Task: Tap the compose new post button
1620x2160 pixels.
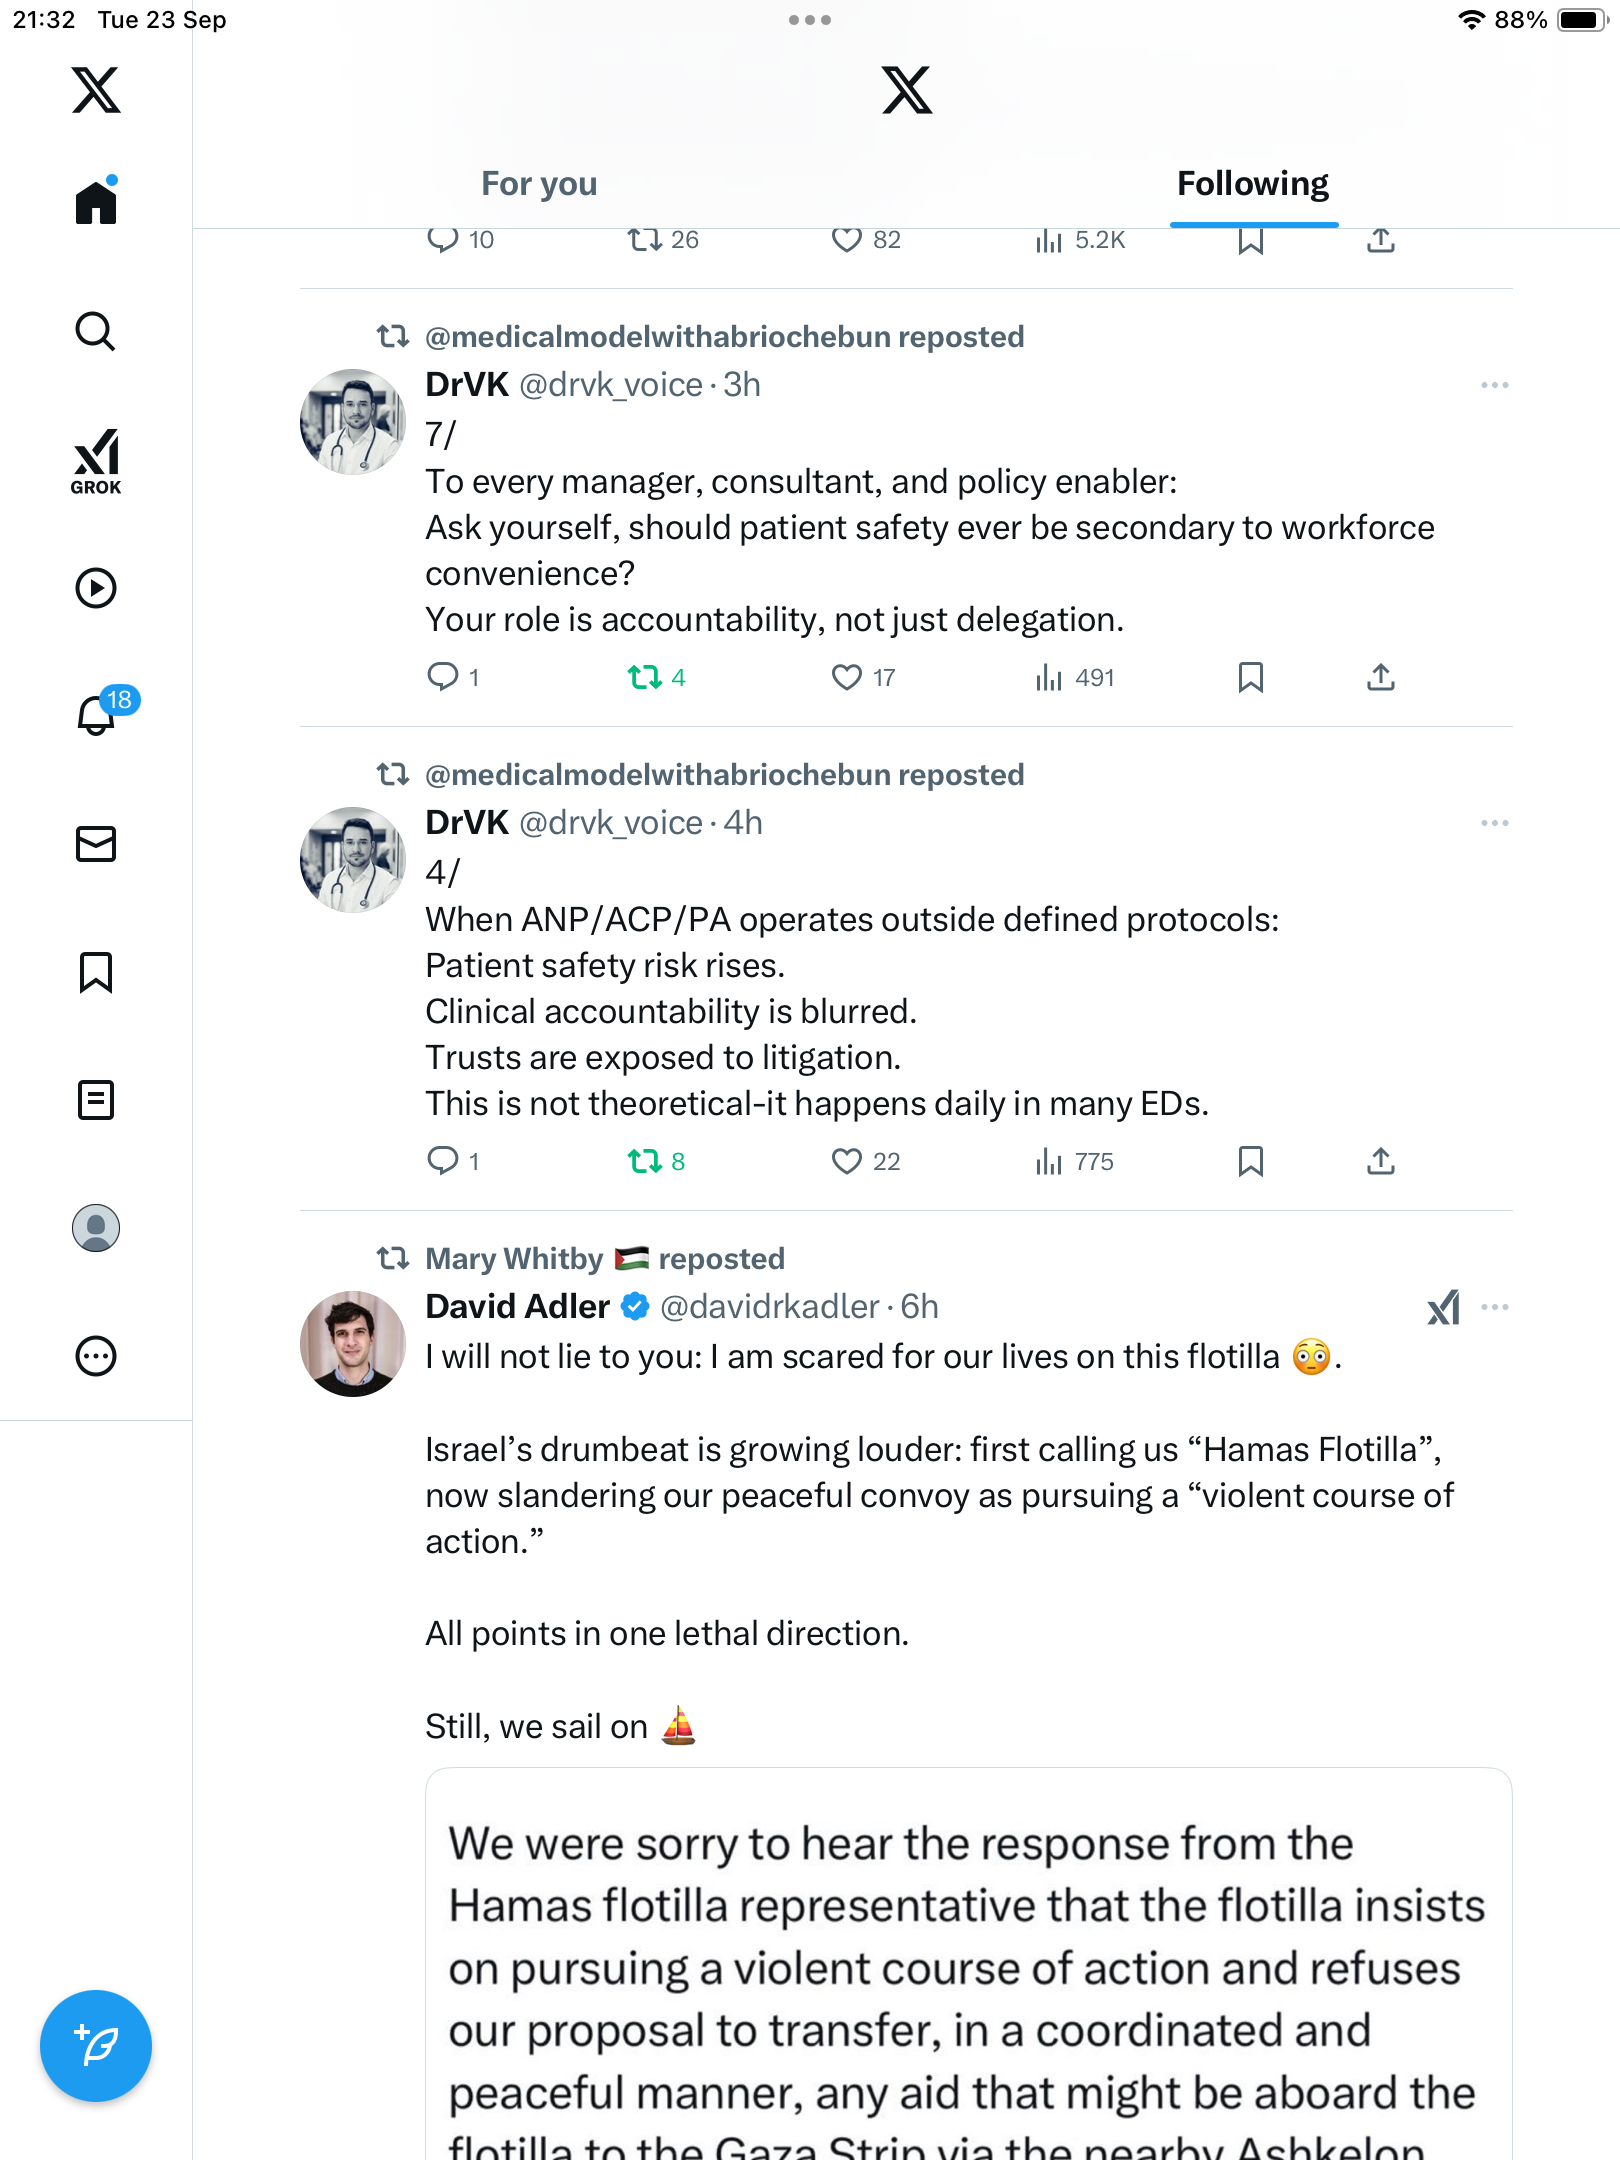Action: 96,2045
